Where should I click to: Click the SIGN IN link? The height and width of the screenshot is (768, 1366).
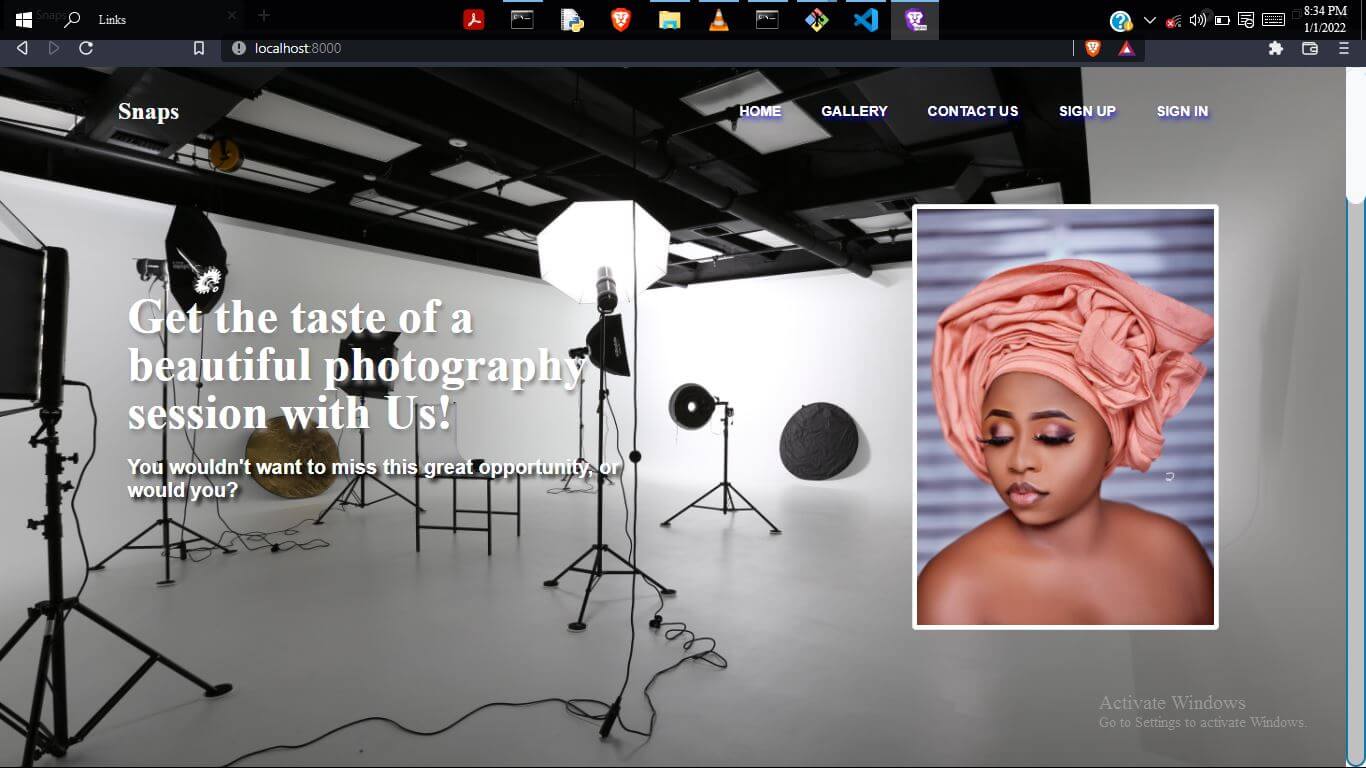[1182, 111]
